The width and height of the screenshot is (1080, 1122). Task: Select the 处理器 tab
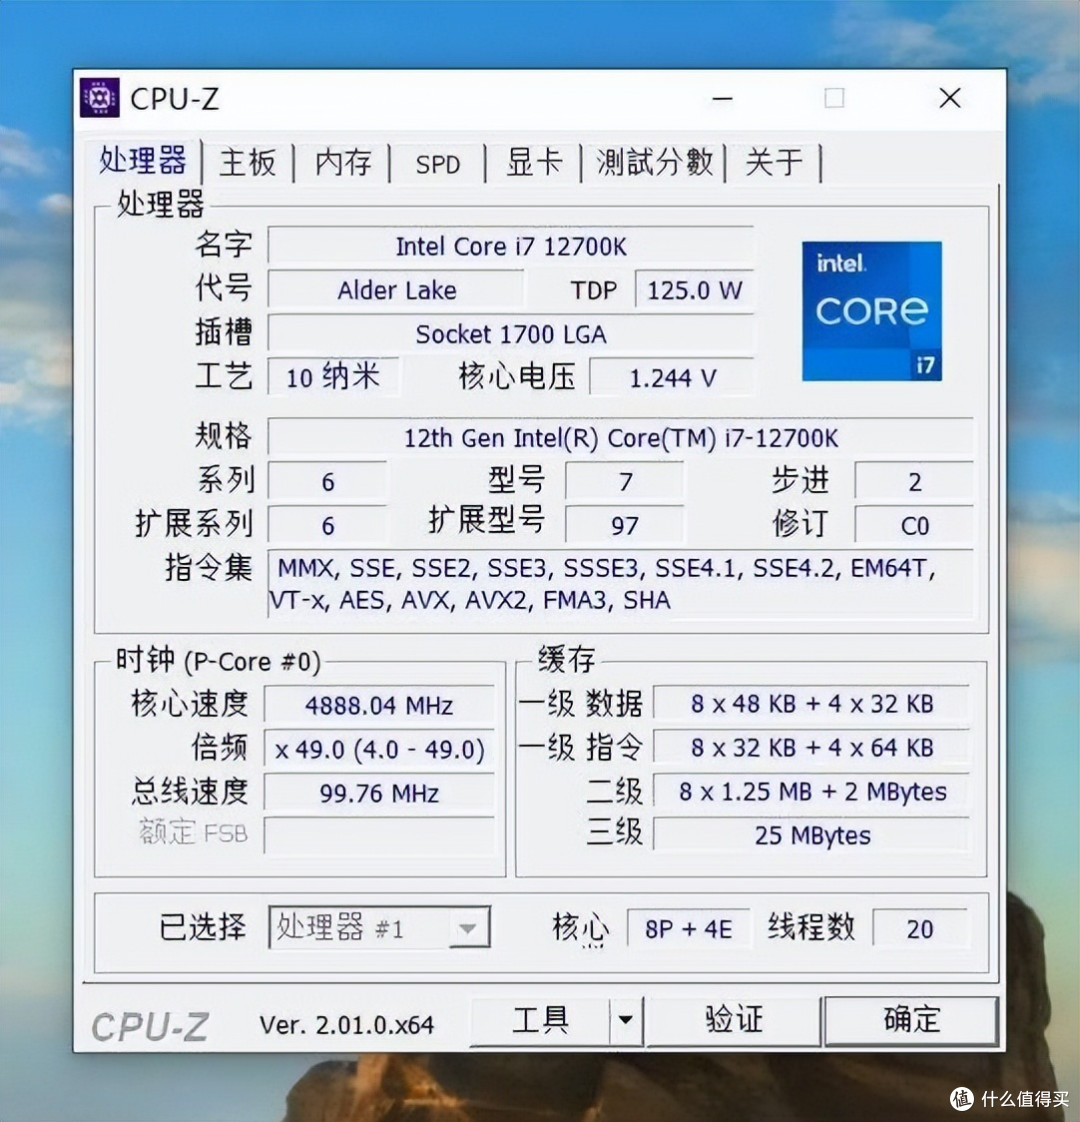point(142,160)
